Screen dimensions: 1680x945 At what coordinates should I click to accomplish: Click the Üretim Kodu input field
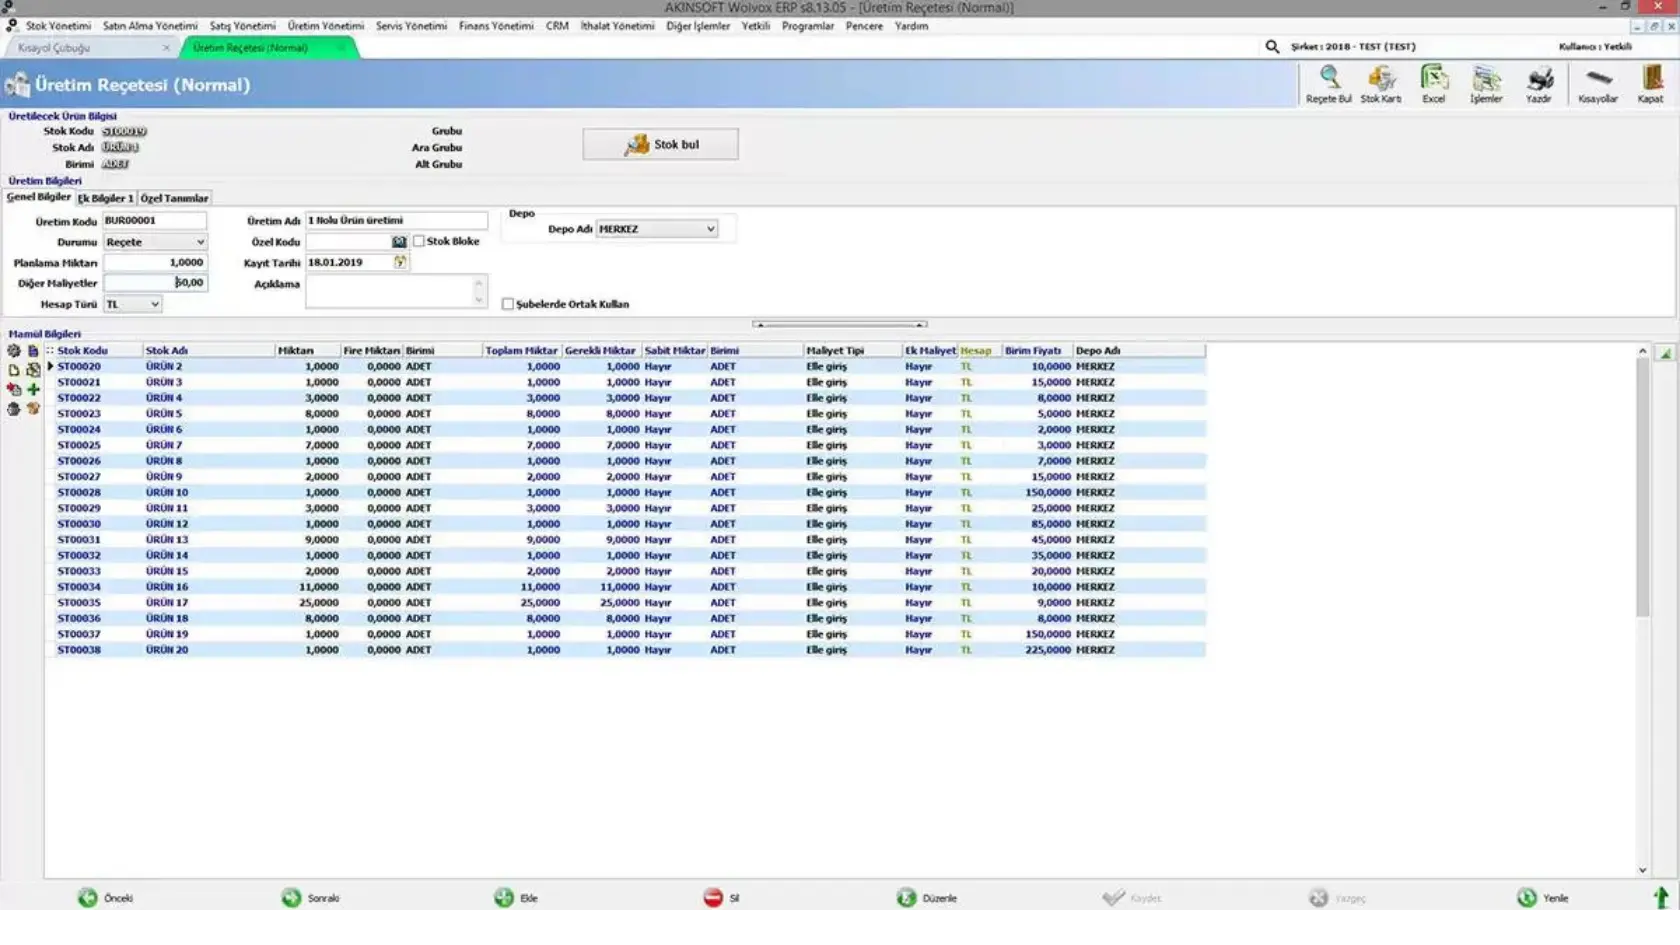click(x=155, y=220)
